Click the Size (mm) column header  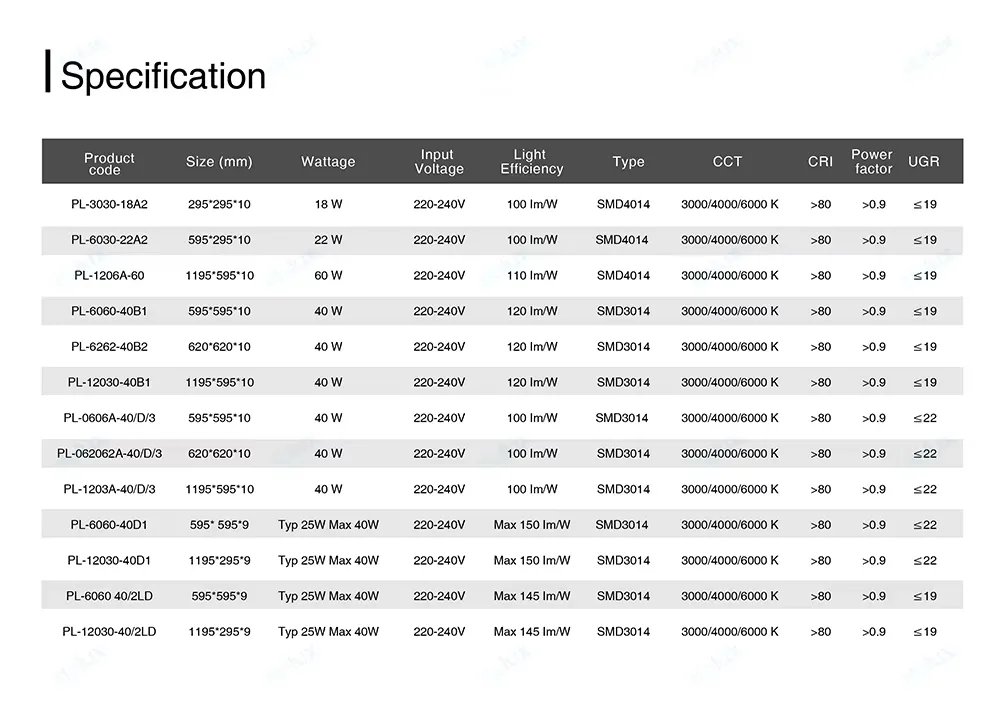point(219,162)
